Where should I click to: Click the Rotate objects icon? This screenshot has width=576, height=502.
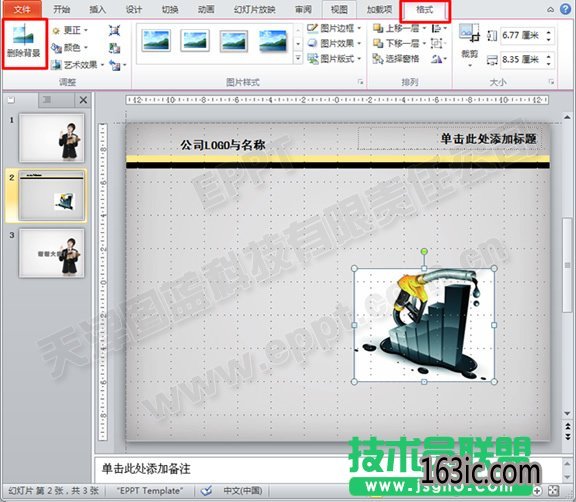coord(439,59)
